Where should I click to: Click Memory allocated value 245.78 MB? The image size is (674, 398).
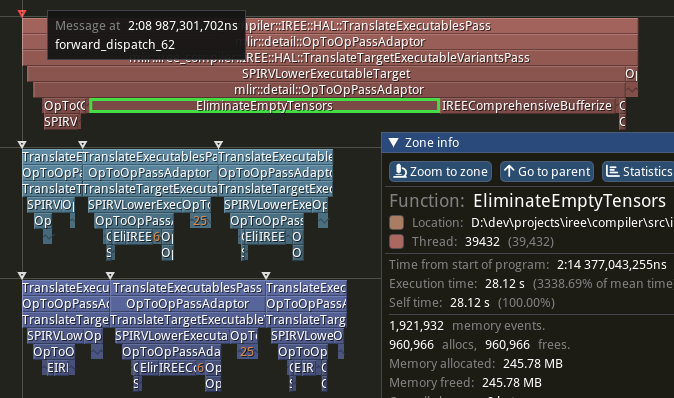(x=533, y=364)
